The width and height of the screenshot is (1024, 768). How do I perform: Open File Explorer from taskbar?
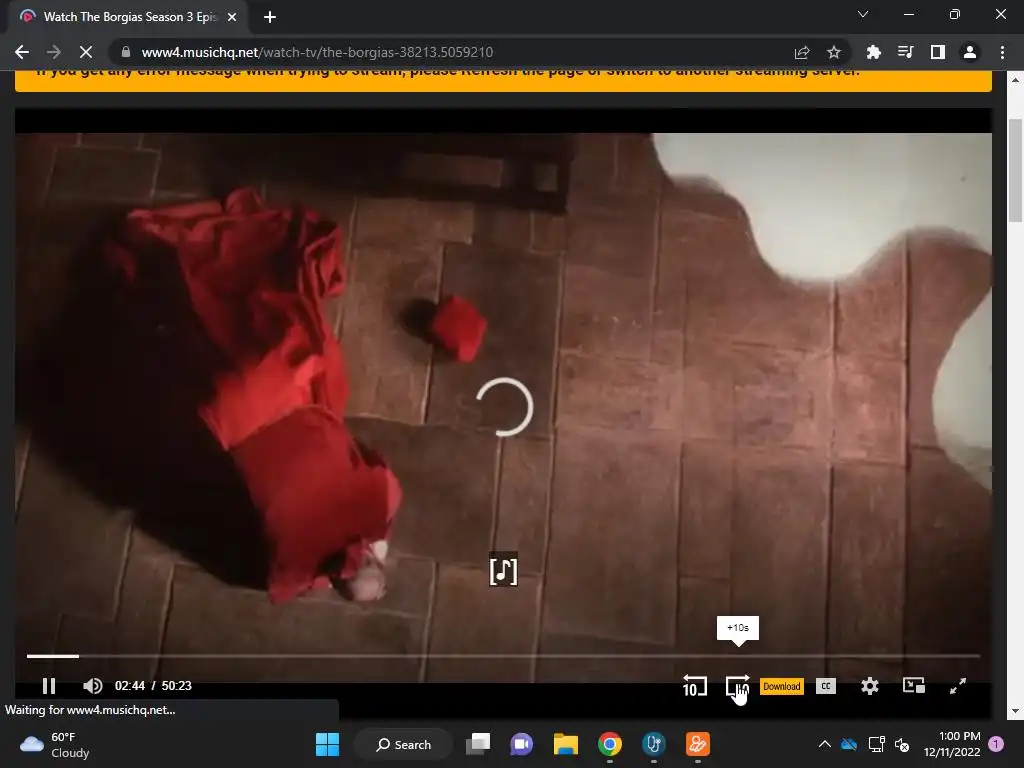coord(566,744)
